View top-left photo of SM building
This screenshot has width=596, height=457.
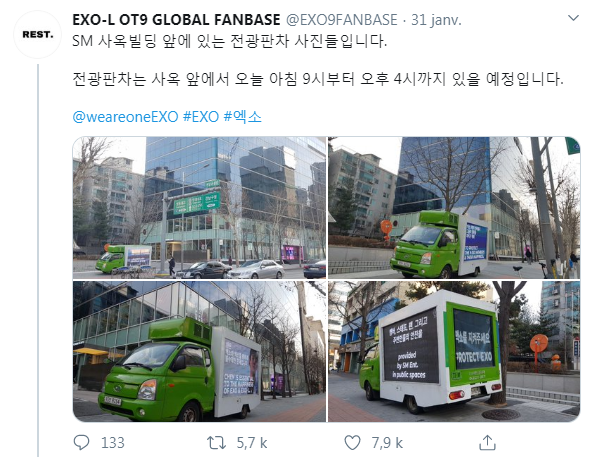click(x=200, y=208)
